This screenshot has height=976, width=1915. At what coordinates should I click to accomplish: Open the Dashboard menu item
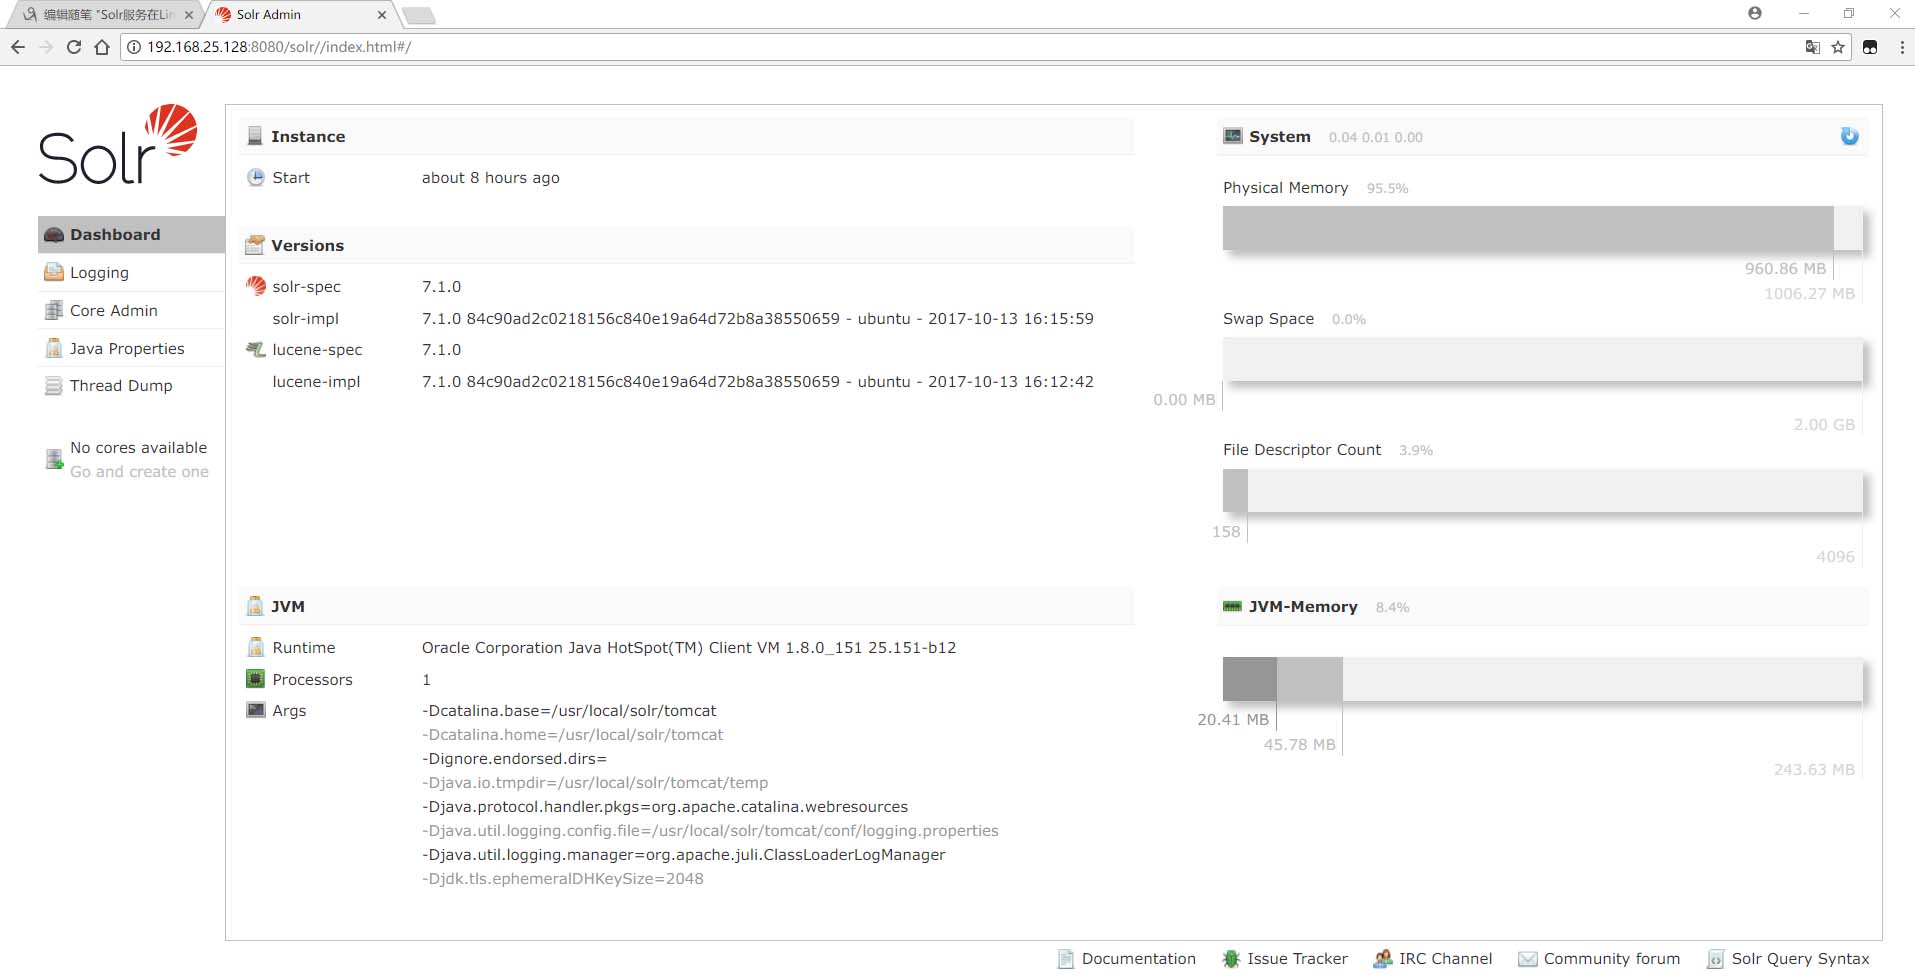[x=131, y=235]
